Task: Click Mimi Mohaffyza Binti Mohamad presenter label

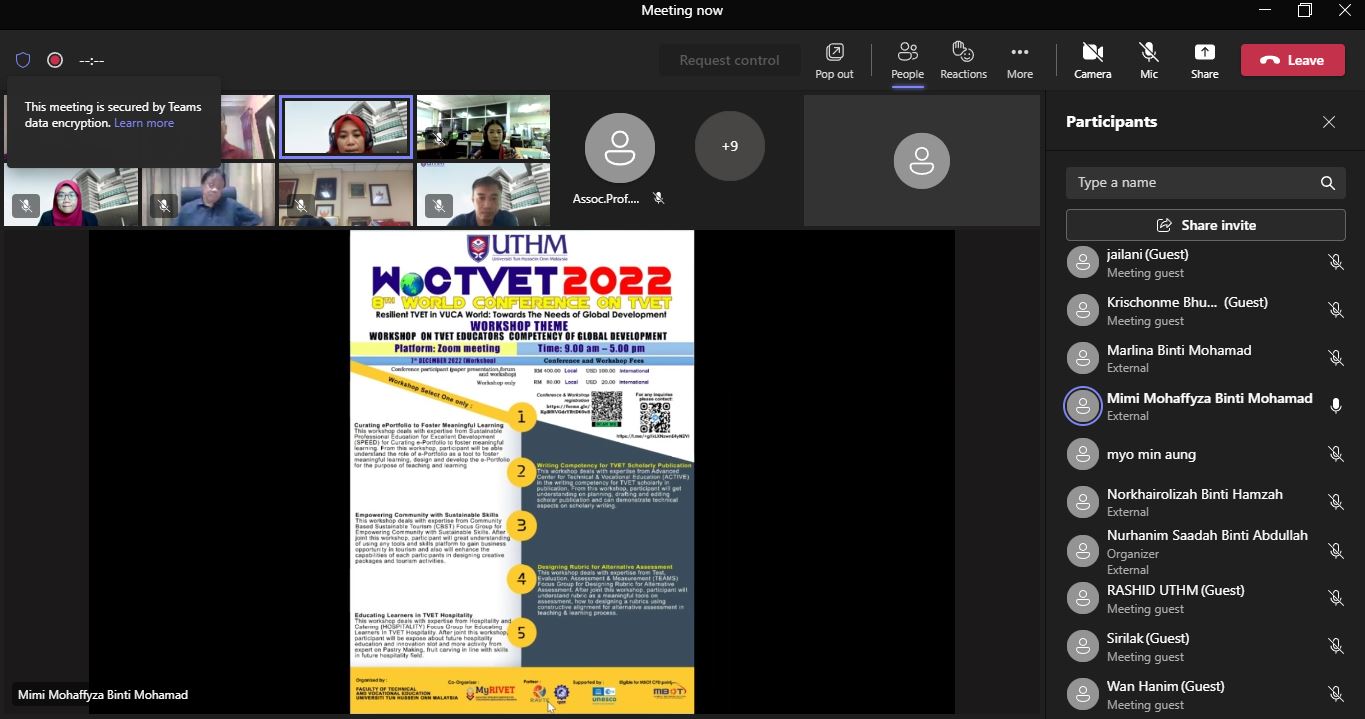Action: click(103, 694)
